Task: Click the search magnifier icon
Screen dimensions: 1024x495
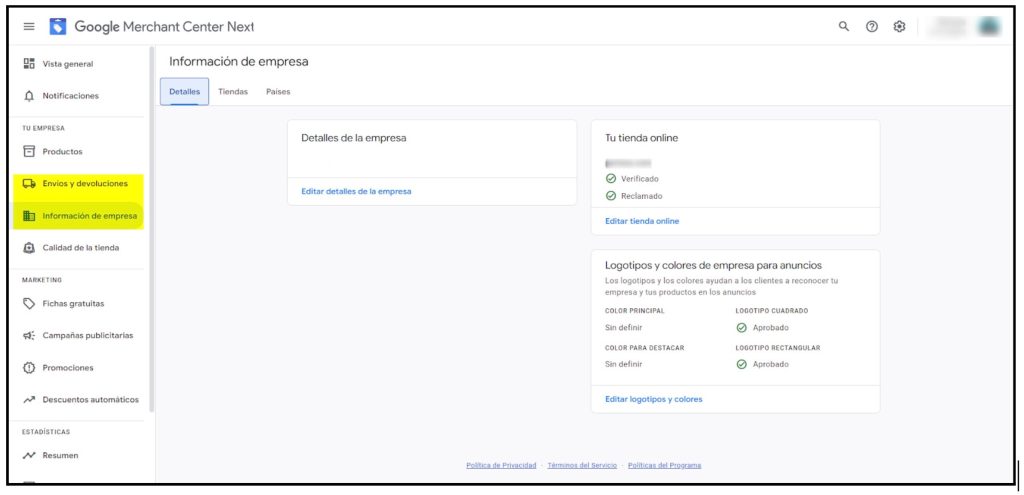Action: (844, 27)
